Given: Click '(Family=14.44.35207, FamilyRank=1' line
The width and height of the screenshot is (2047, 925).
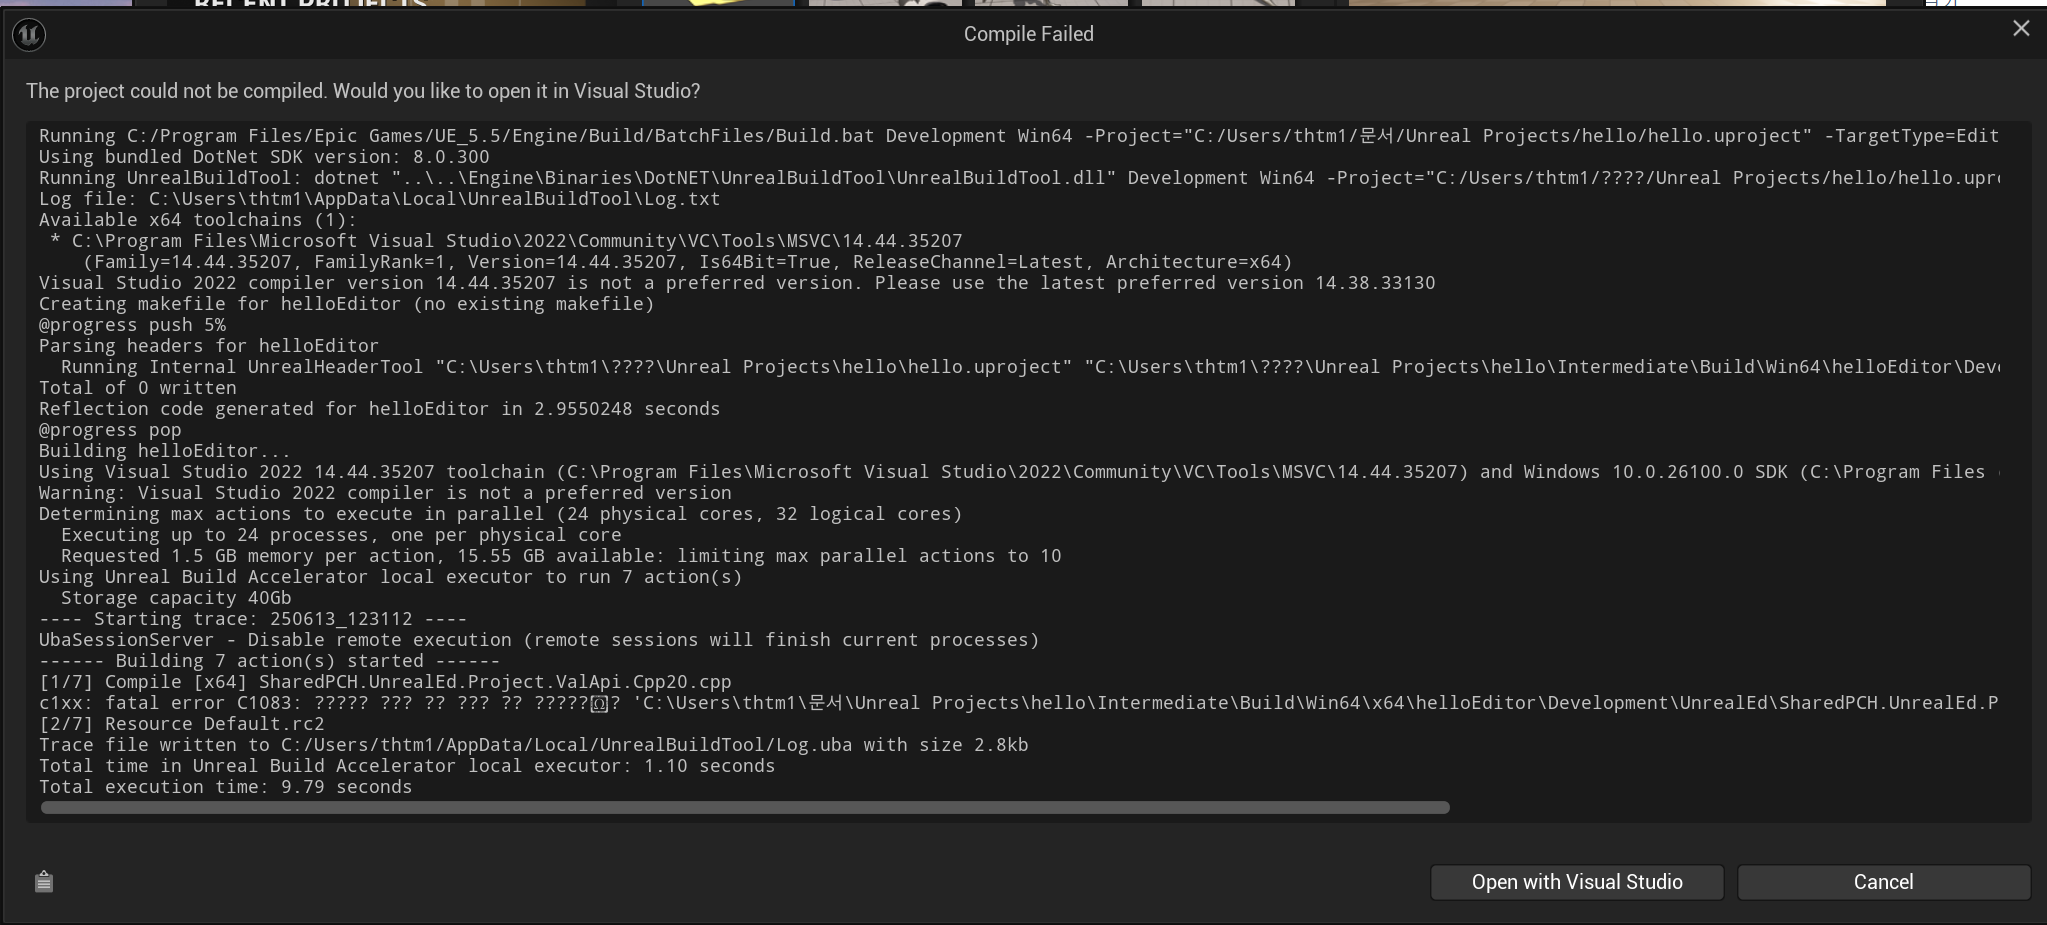Looking at the screenshot, I should point(687,262).
